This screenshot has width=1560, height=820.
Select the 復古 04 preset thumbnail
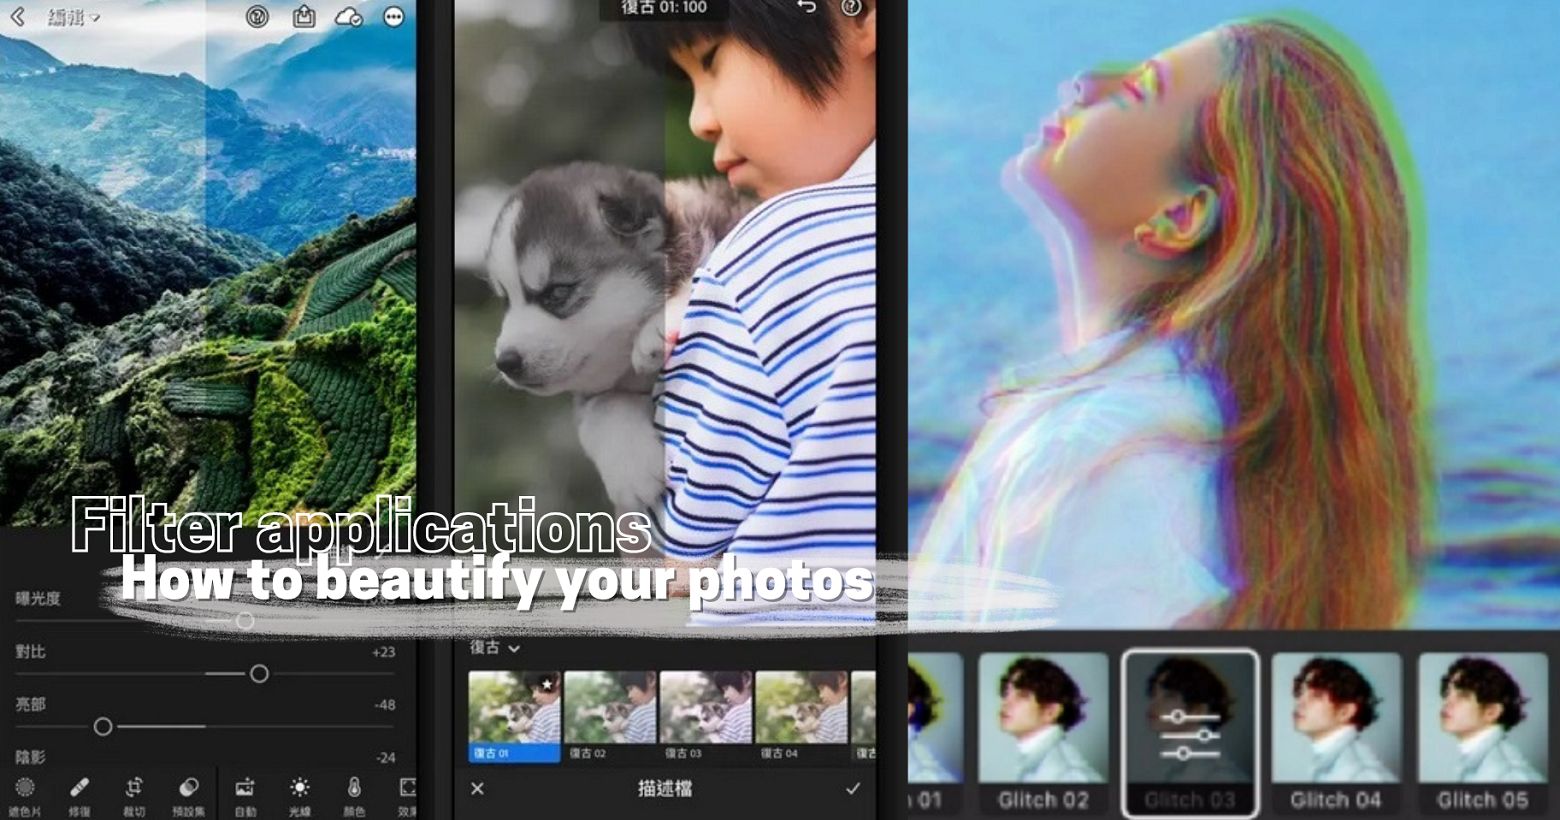pos(801,716)
